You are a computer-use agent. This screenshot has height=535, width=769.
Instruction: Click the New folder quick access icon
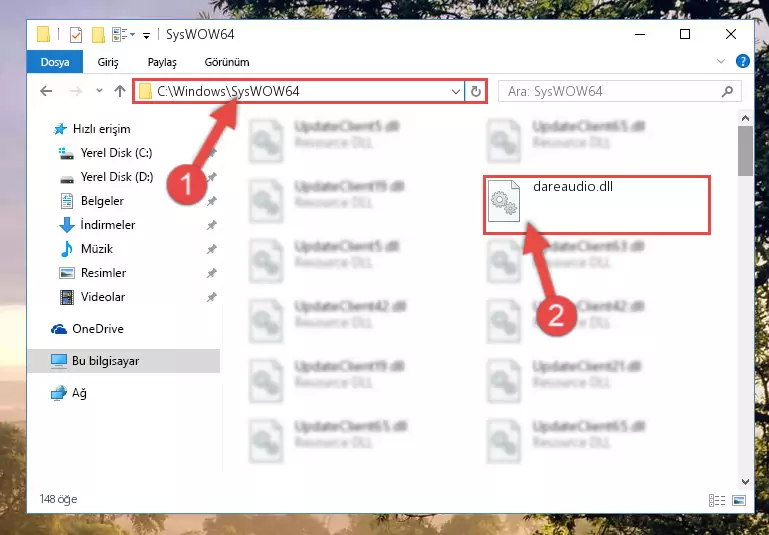point(98,35)
